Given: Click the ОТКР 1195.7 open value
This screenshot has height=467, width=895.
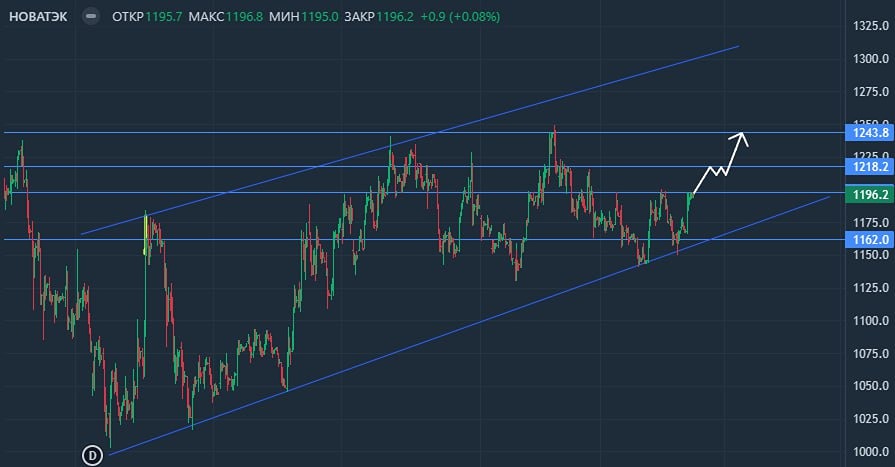Looking at the screenshot, I should (147, 17).
